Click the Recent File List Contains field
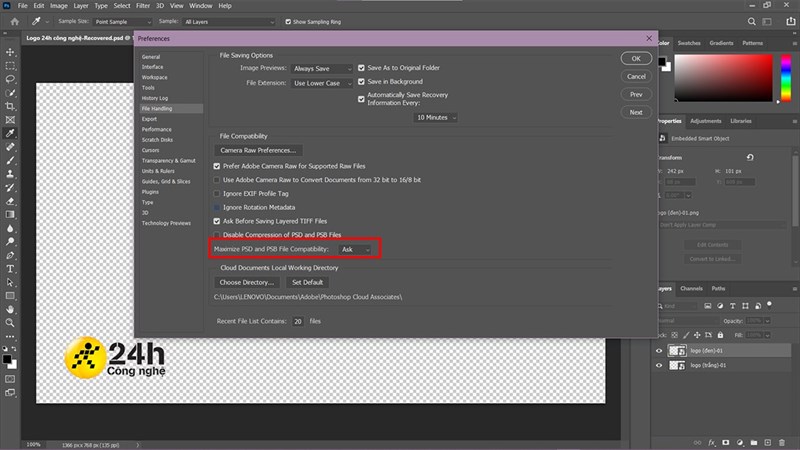The width and height of the screenshot is (800, 450). [298, 321]
